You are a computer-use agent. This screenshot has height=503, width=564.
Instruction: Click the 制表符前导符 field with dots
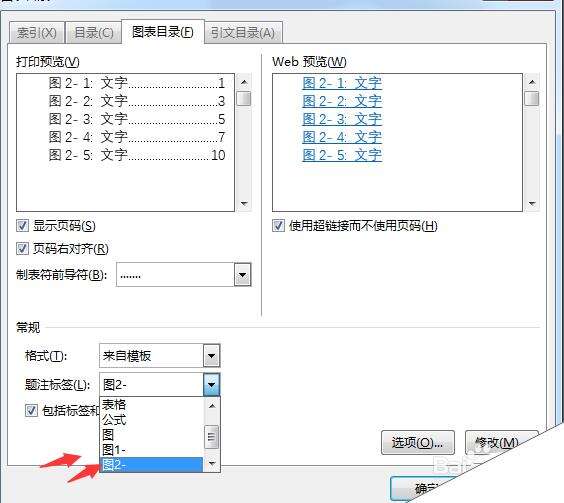pos(175,275)
